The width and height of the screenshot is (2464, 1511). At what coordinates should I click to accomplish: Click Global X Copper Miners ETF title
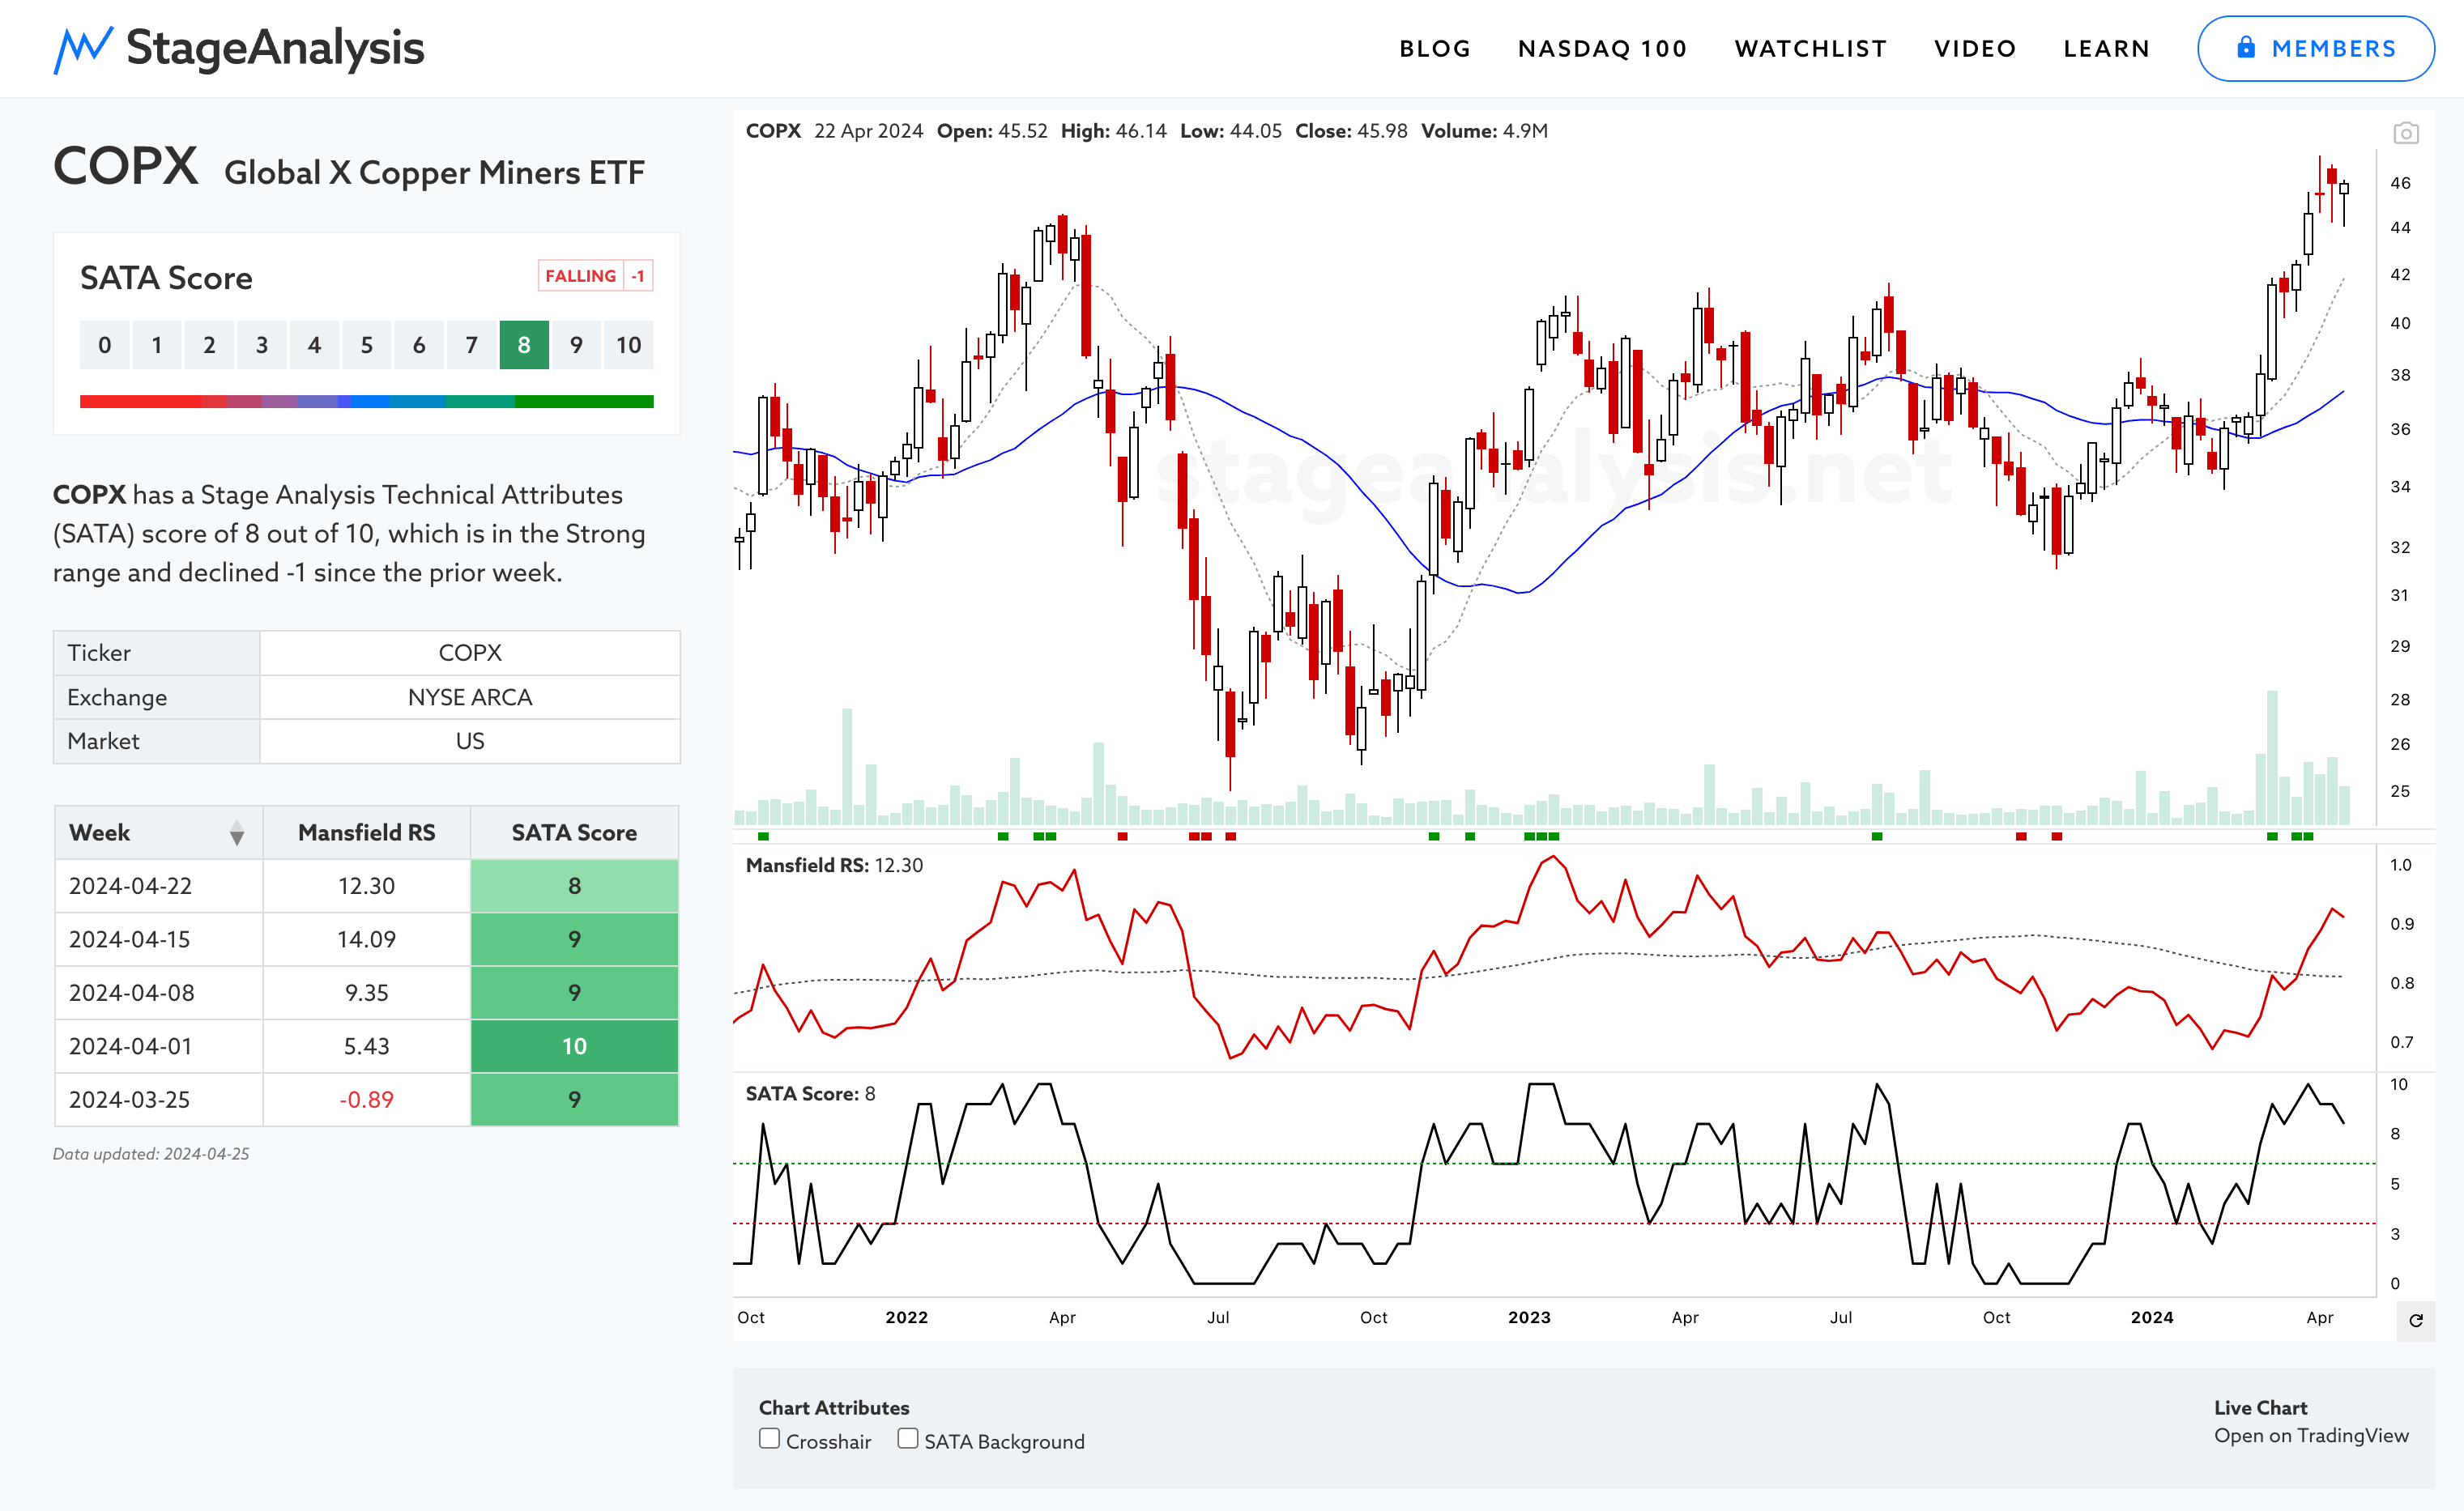434,173
